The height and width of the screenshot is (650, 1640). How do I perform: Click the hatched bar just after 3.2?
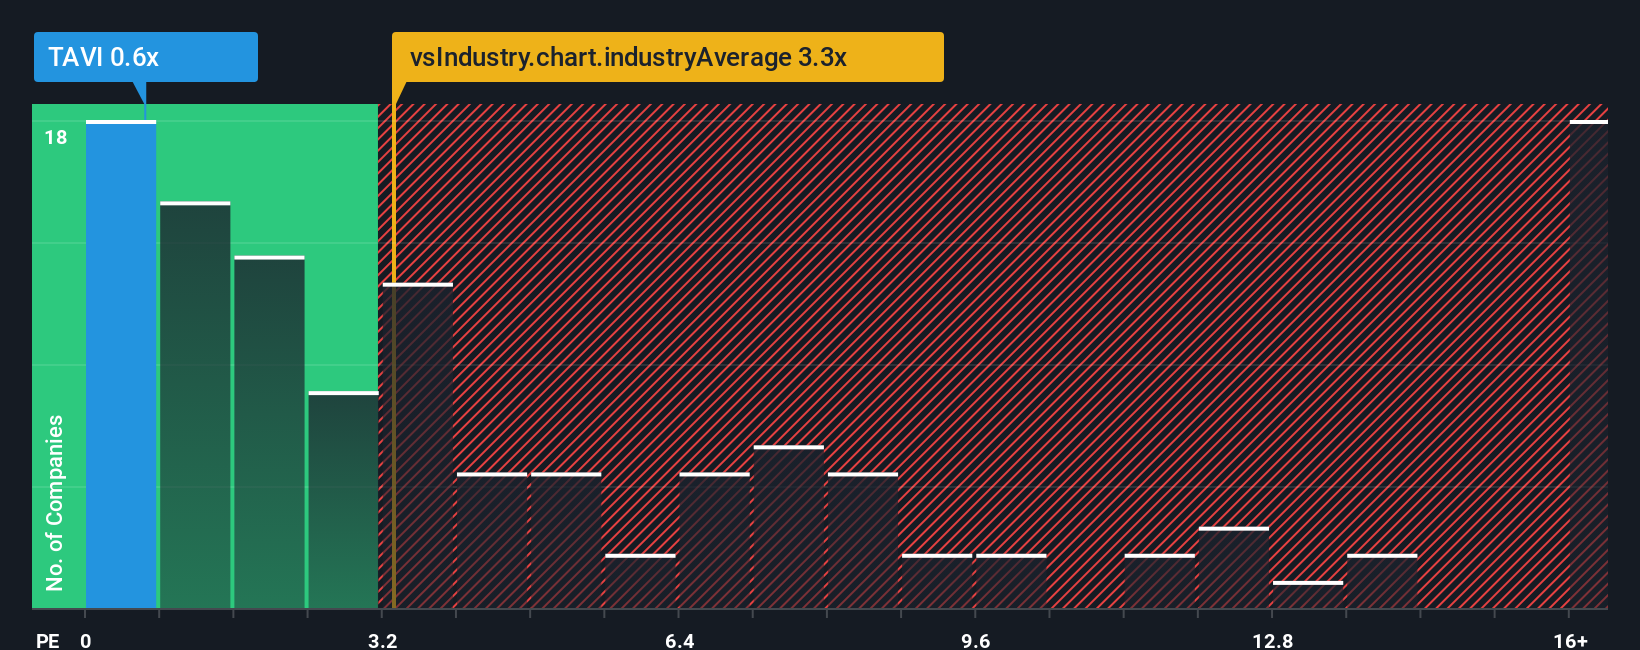click(418, 446)
